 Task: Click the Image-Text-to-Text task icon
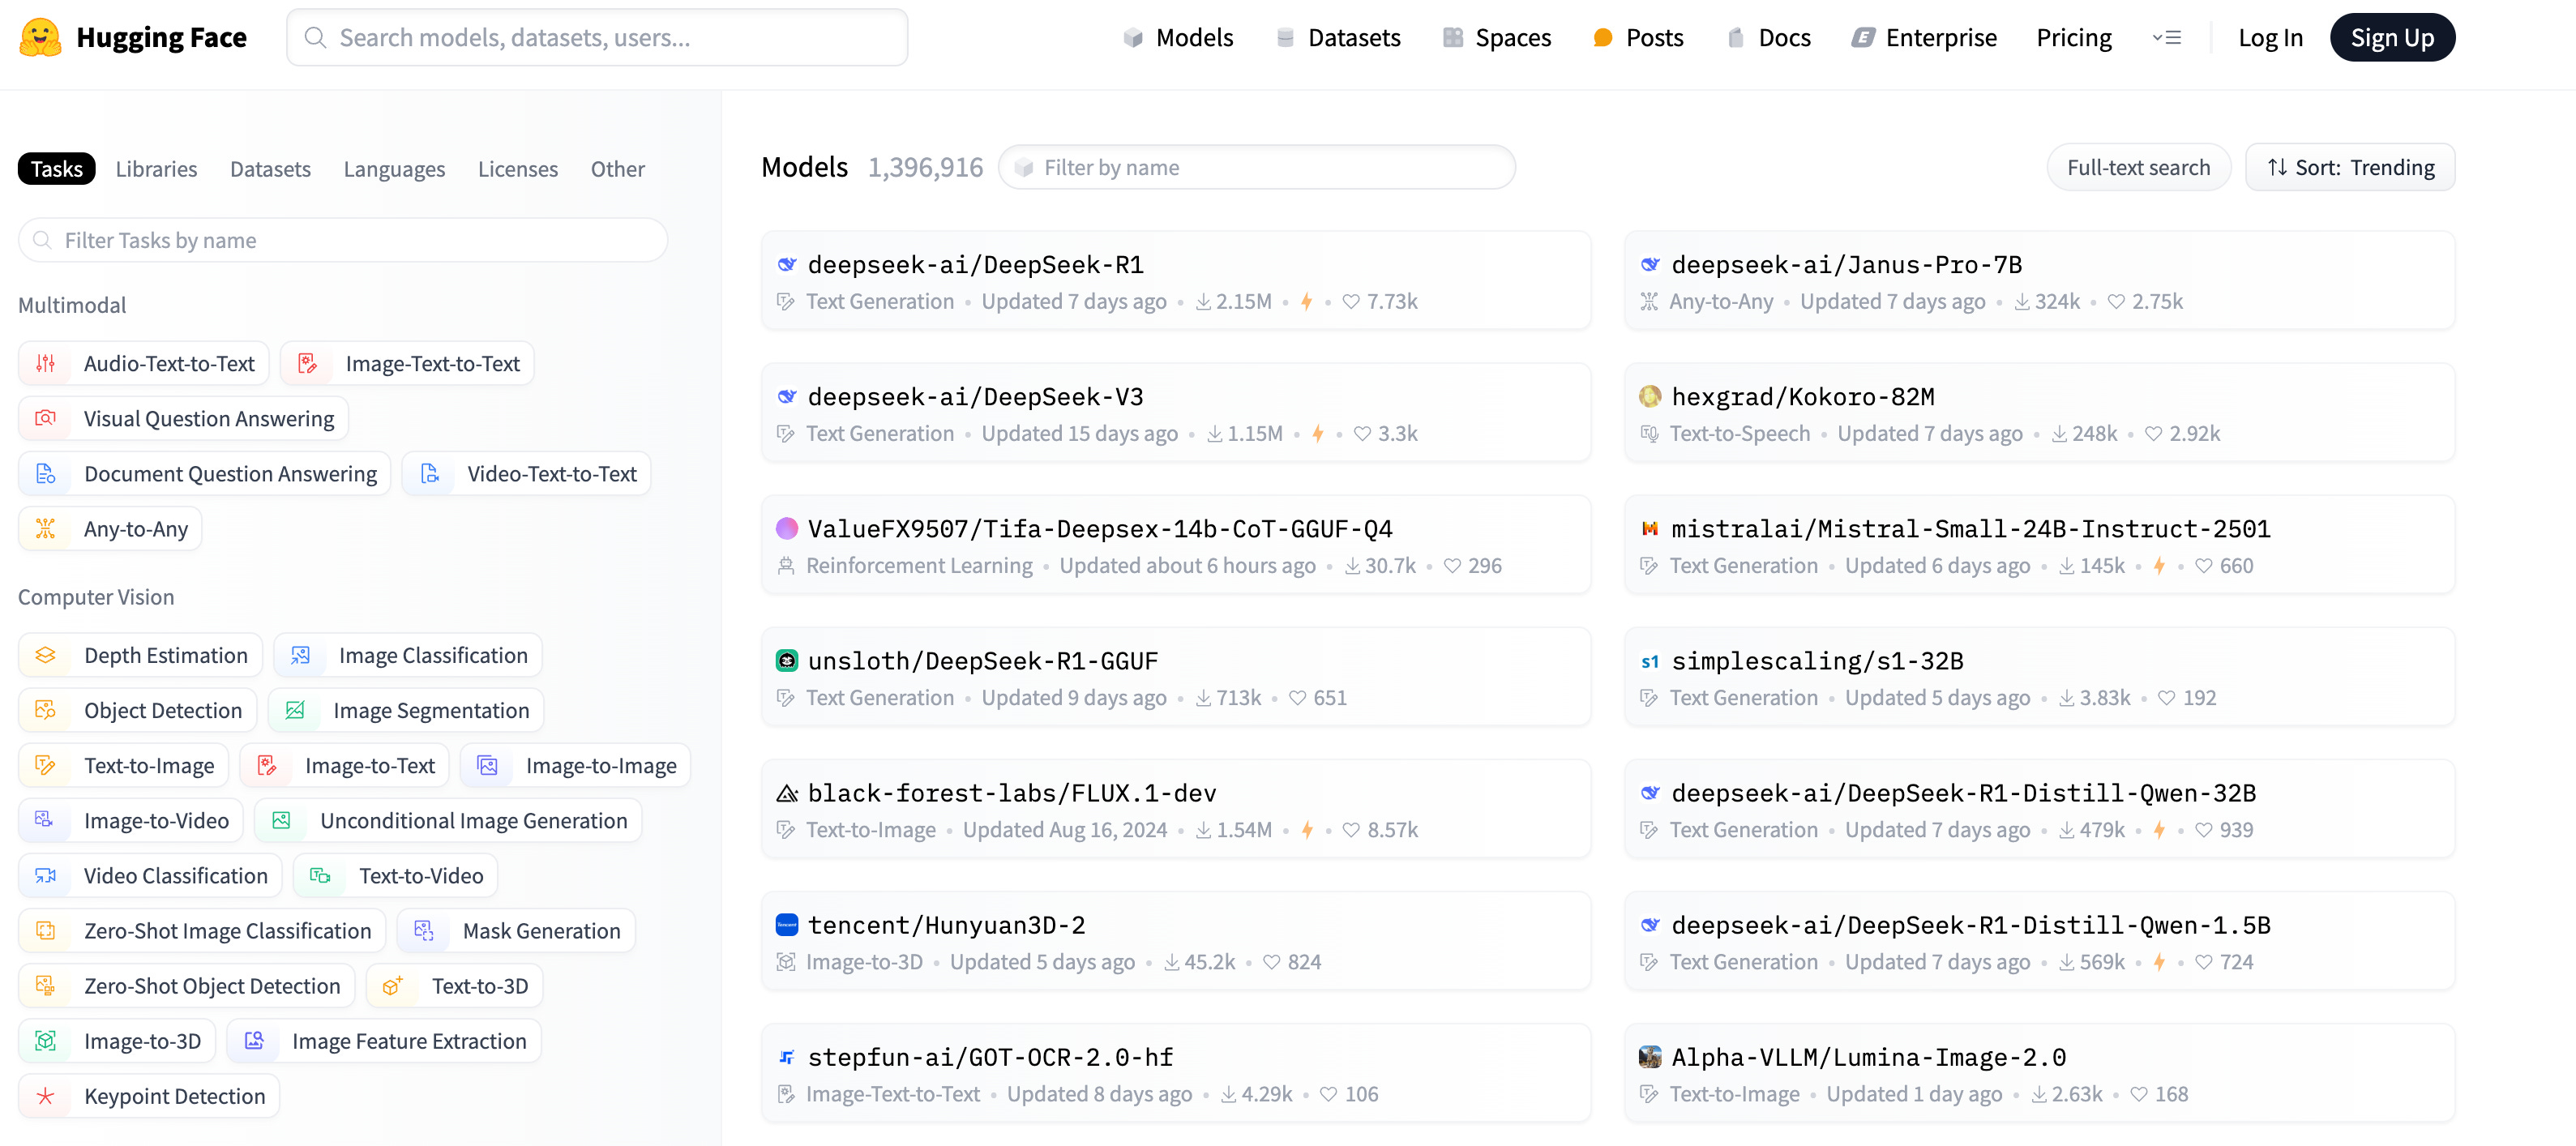pyautogui.click(x=308, y=364)
